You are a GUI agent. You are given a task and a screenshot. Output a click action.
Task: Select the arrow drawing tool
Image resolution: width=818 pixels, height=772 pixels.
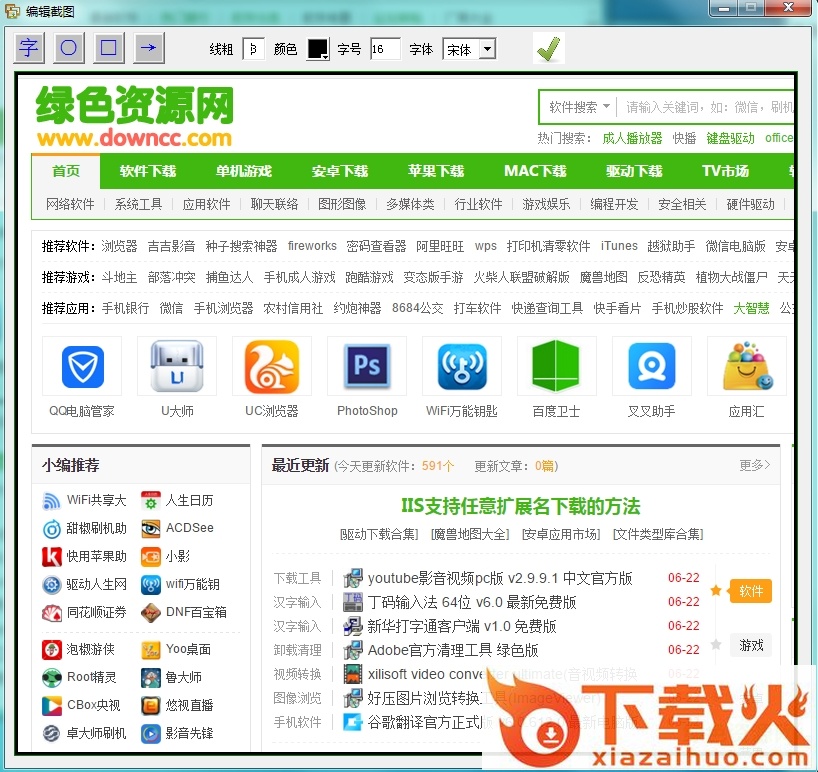coord(149,48)
